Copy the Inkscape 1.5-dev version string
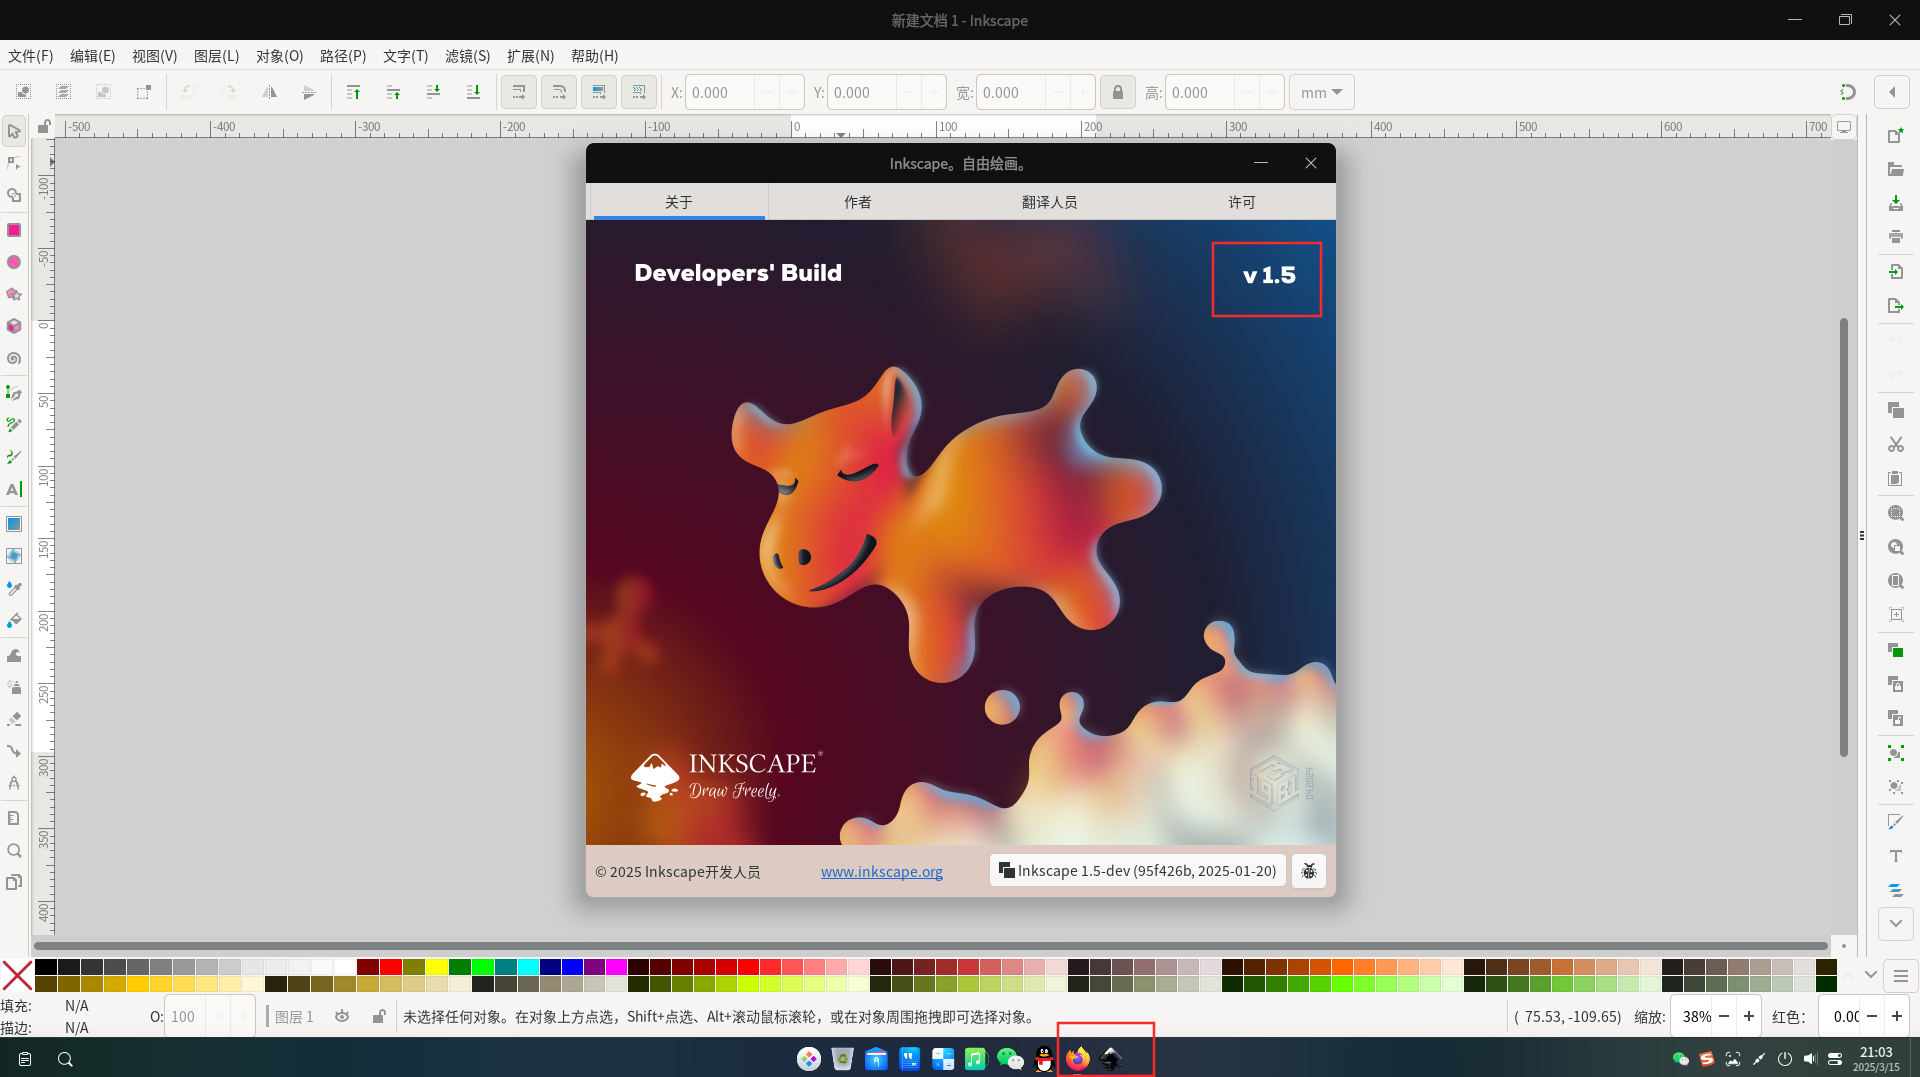The image size is (1920, 1077). coord(1137,871)
